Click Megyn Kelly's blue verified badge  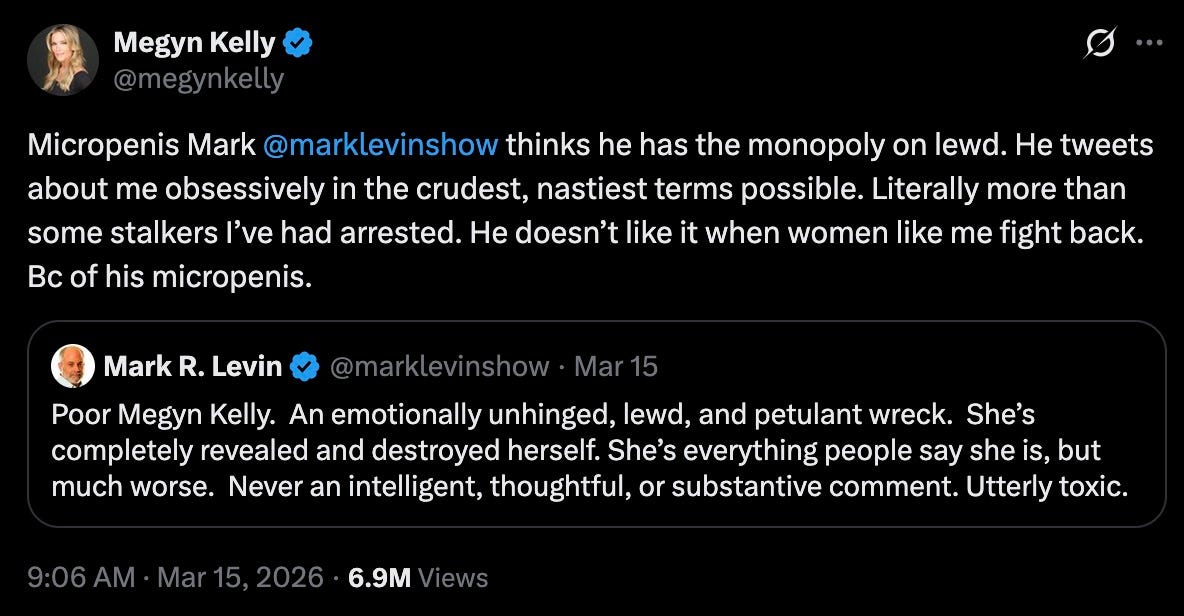(x=299, y=43)
